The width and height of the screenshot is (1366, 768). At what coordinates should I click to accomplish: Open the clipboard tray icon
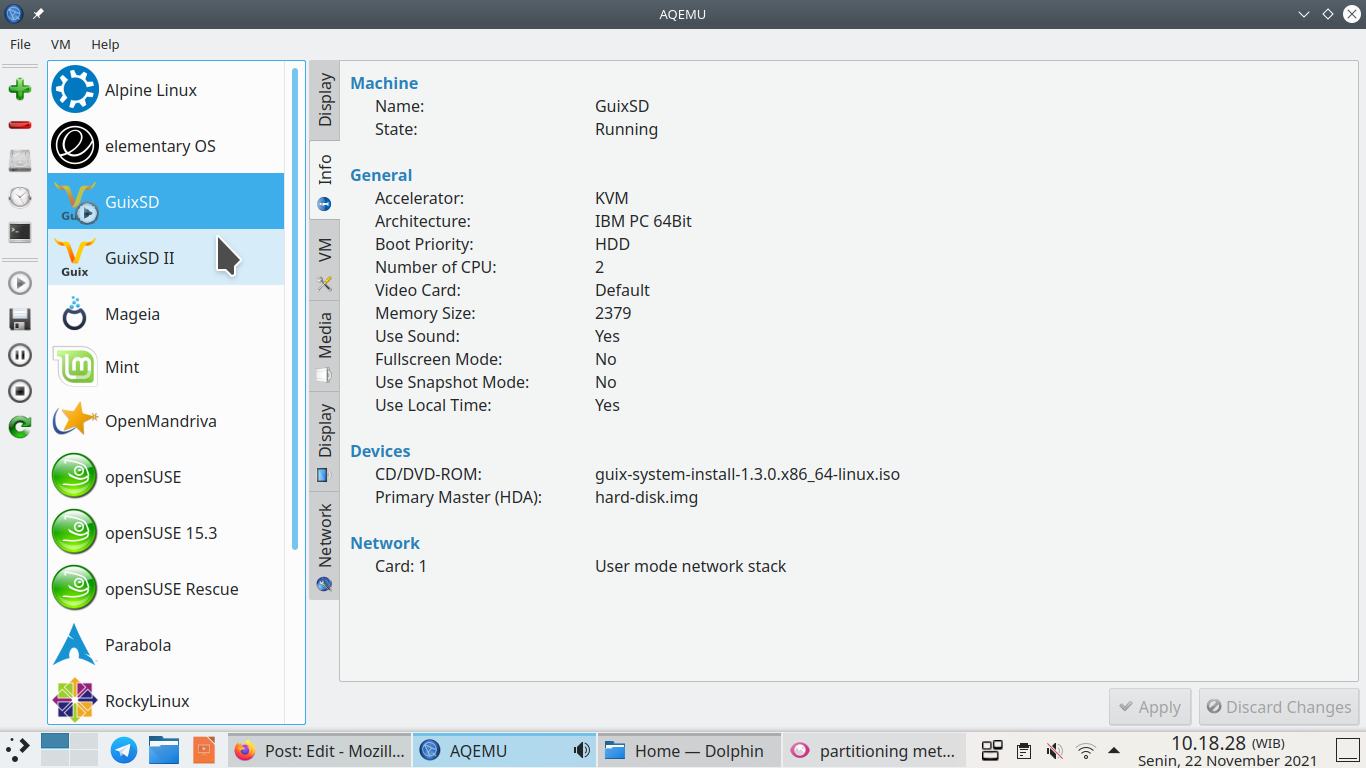(x=1023, y=750)
